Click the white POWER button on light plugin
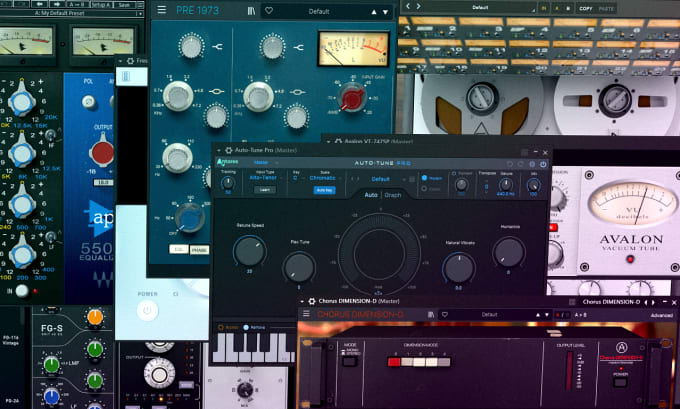This screenshot has width=680, height=409. (147, 311)
